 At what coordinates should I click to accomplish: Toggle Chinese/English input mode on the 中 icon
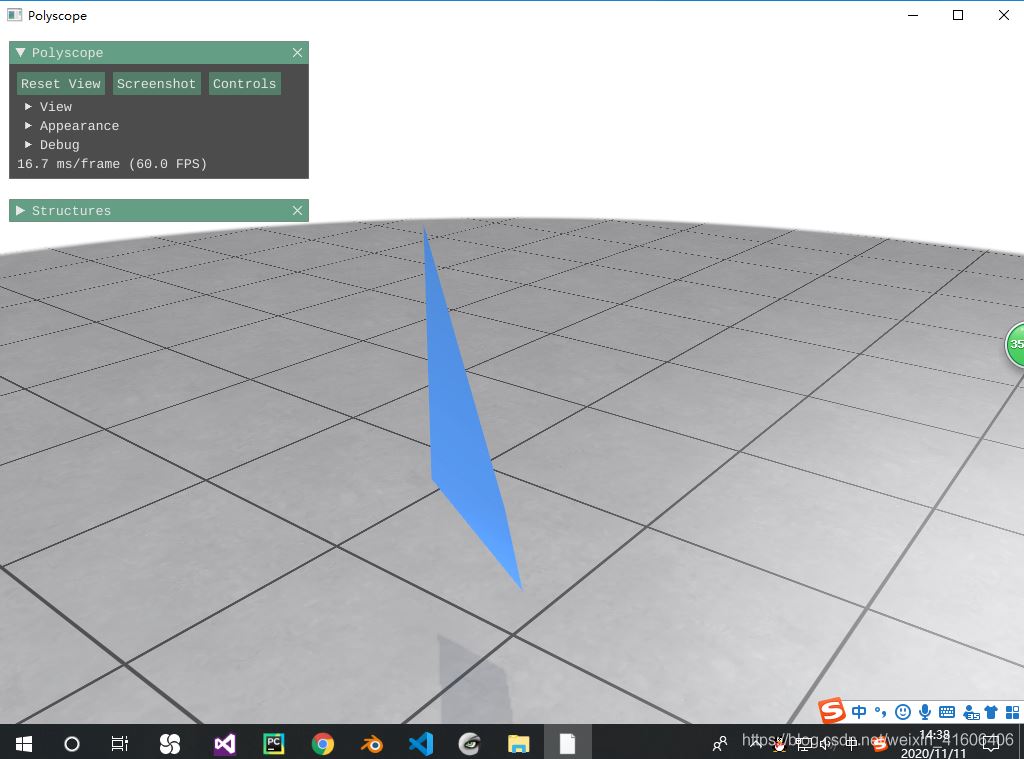pyautogui.click(x=859, y=712)
